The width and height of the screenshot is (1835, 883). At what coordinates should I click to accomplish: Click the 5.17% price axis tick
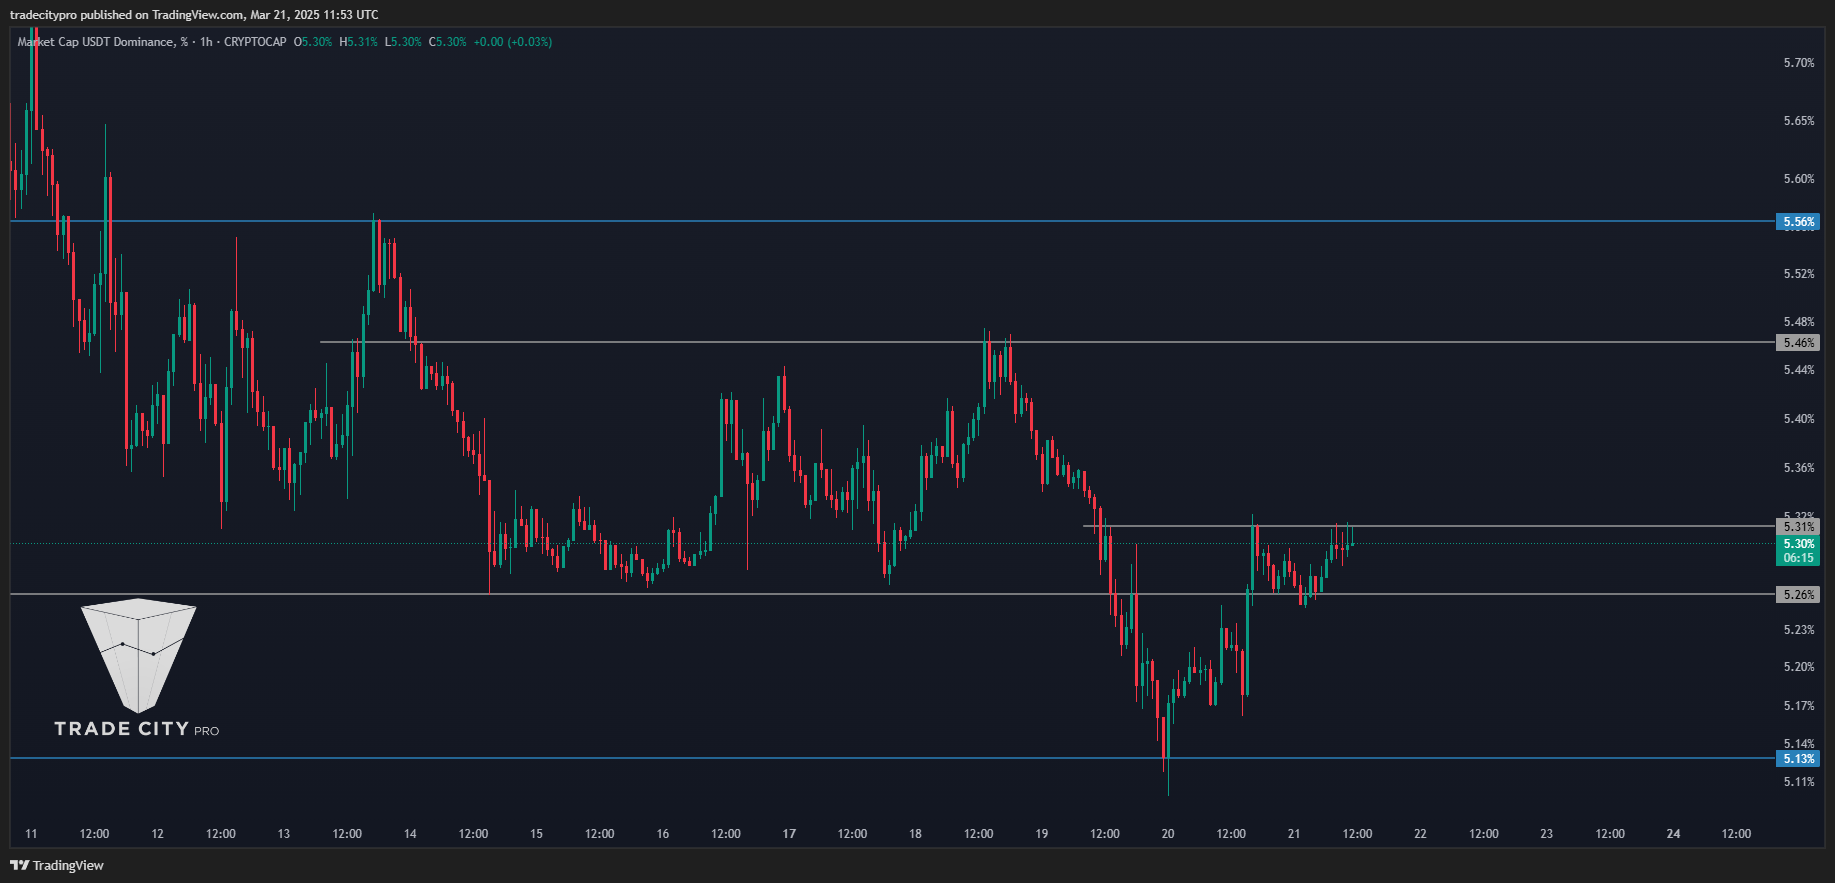pos(1799,706)
